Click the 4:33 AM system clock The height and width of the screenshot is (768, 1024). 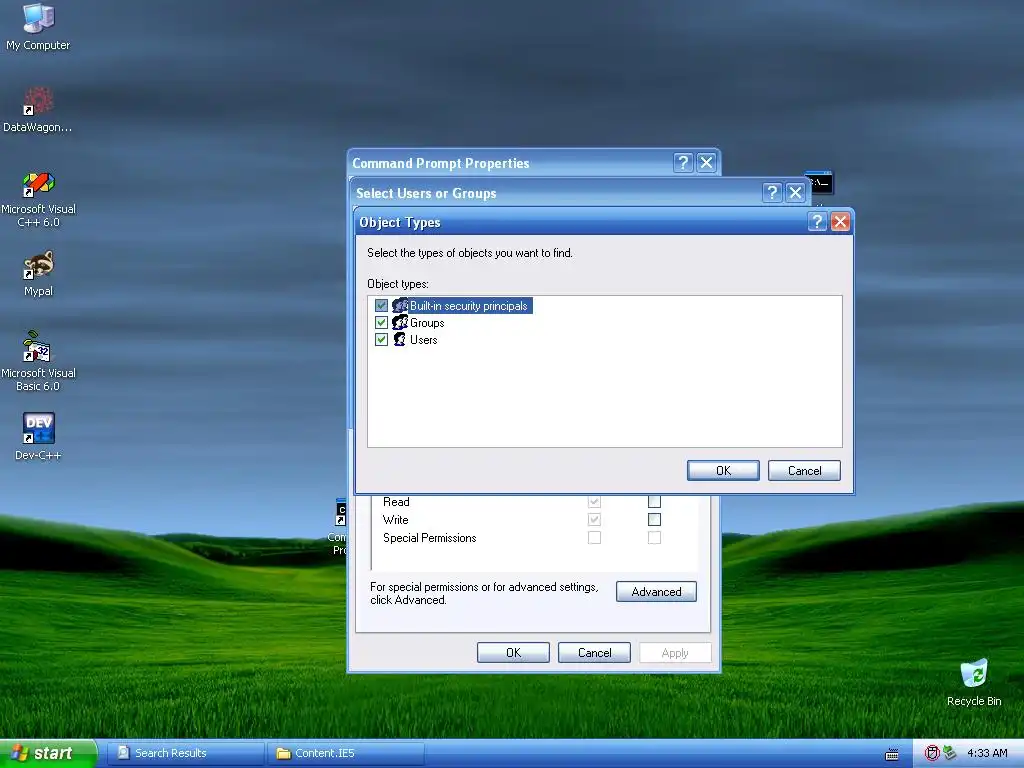click(987, 753)
